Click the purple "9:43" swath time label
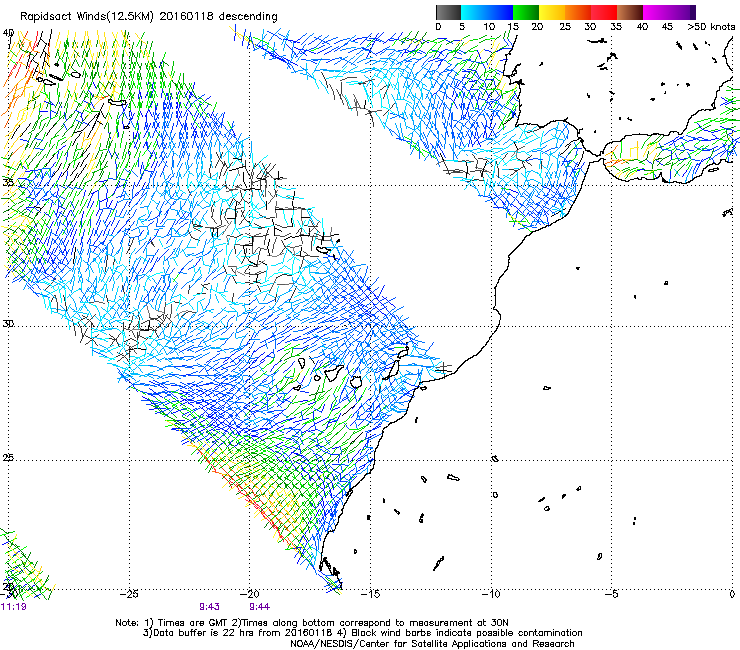This screenshot has width=740, height=650. [x=209, y=607]
